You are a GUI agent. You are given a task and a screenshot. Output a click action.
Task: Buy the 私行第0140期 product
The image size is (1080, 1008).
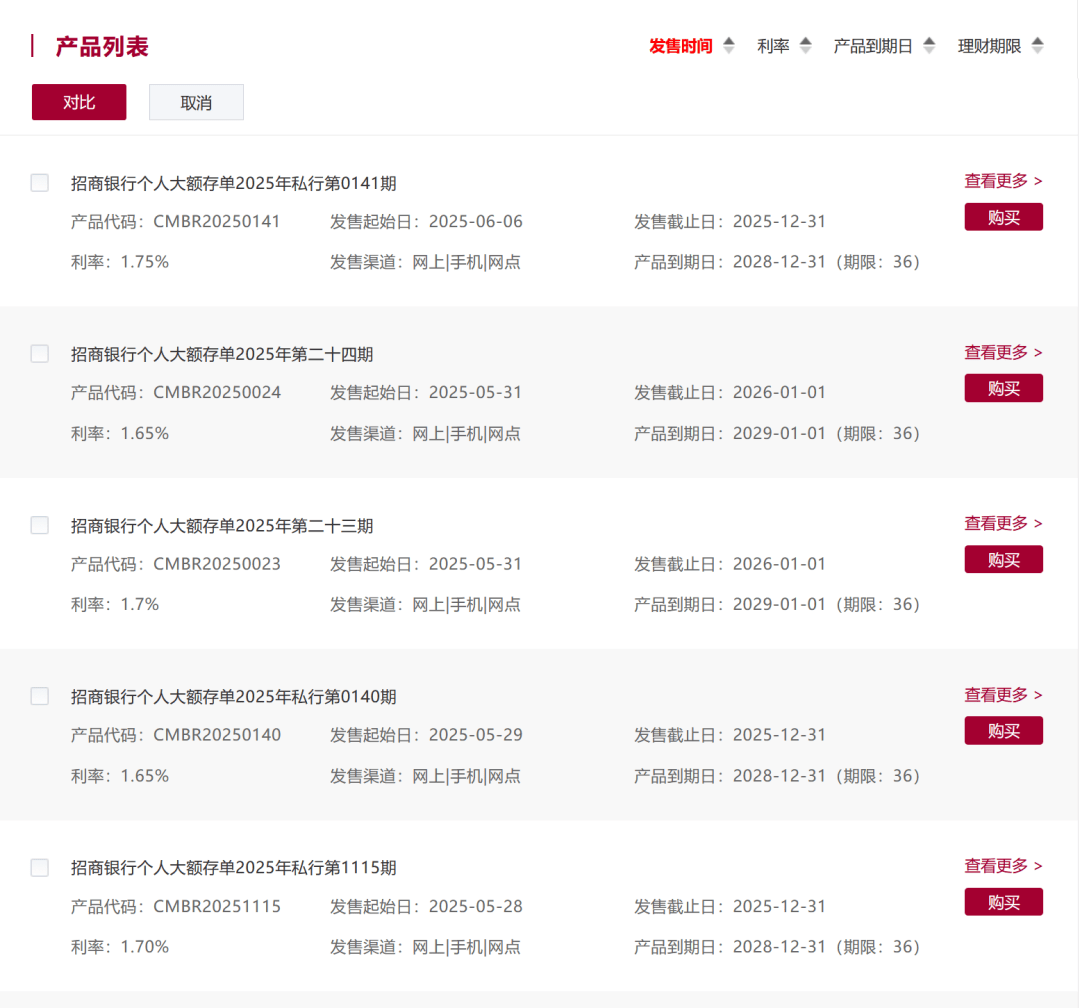coord(1004,730)
